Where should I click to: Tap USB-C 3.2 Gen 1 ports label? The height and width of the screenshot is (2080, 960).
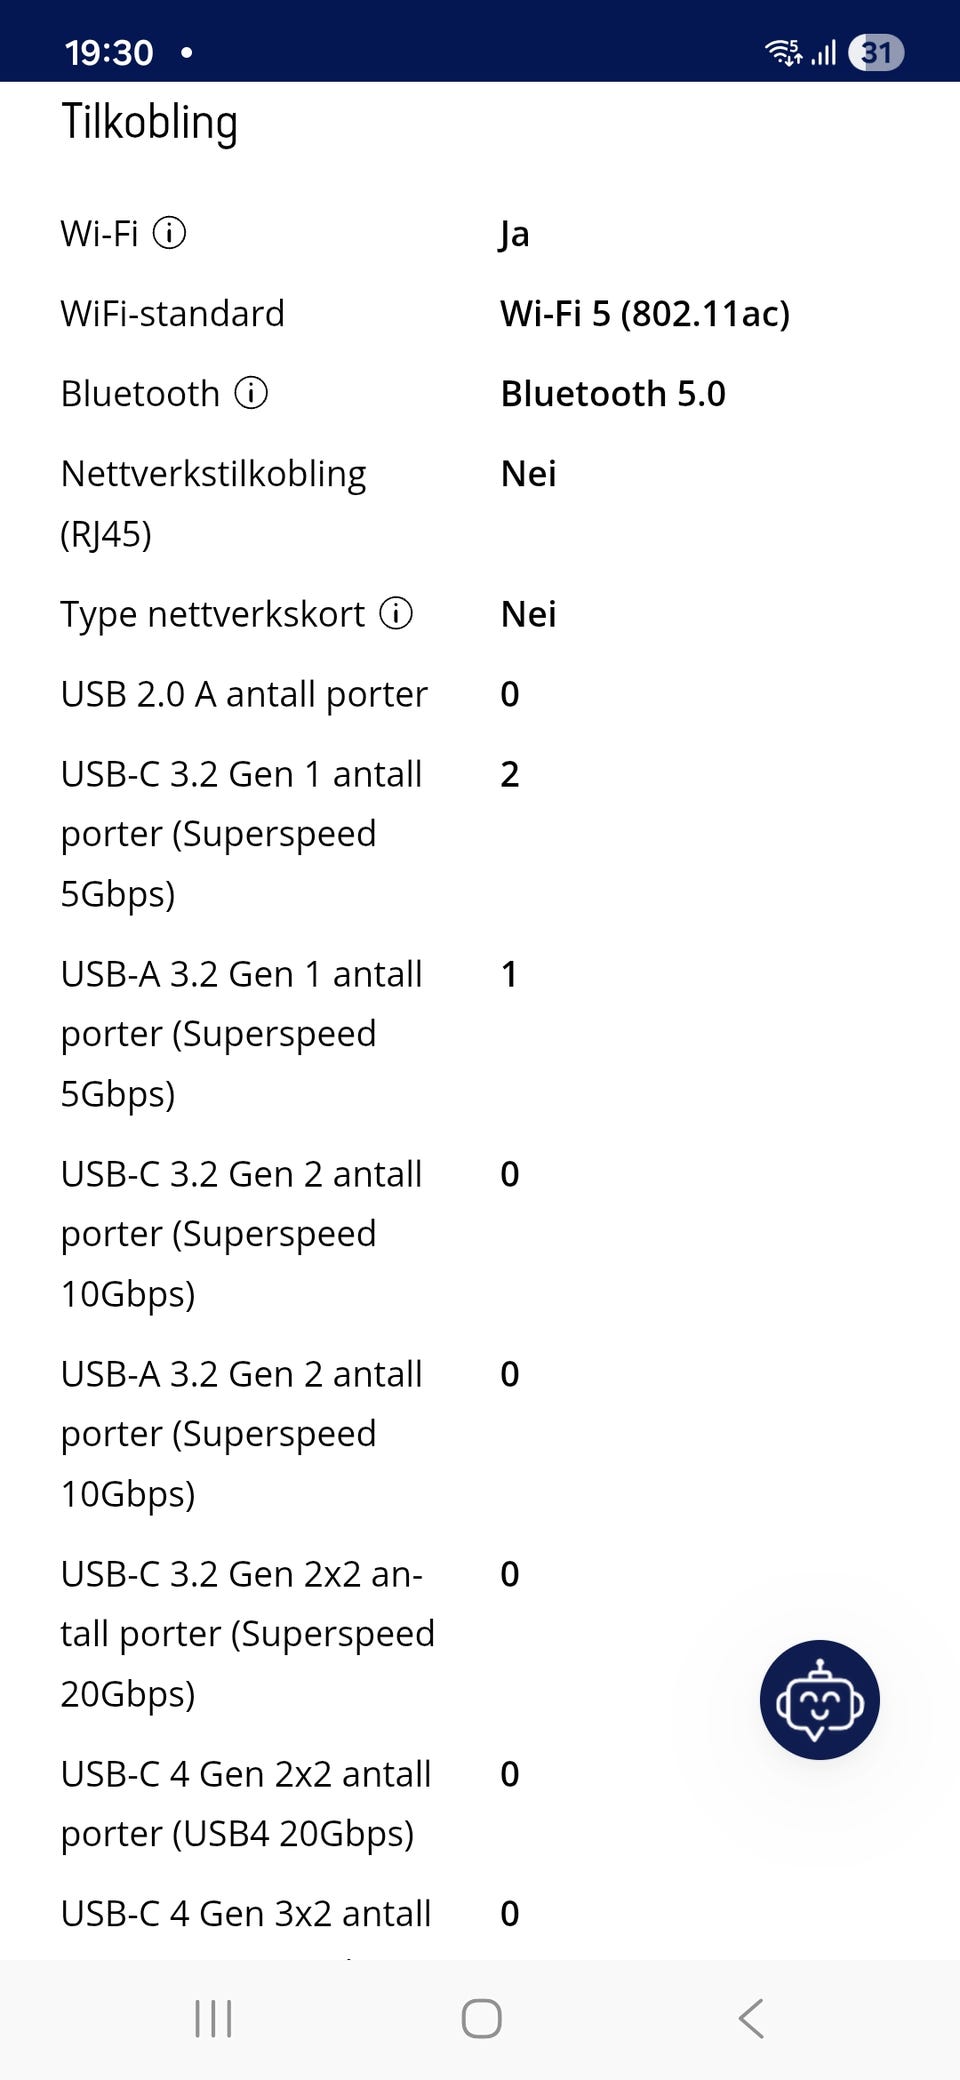tap(242, 833)
